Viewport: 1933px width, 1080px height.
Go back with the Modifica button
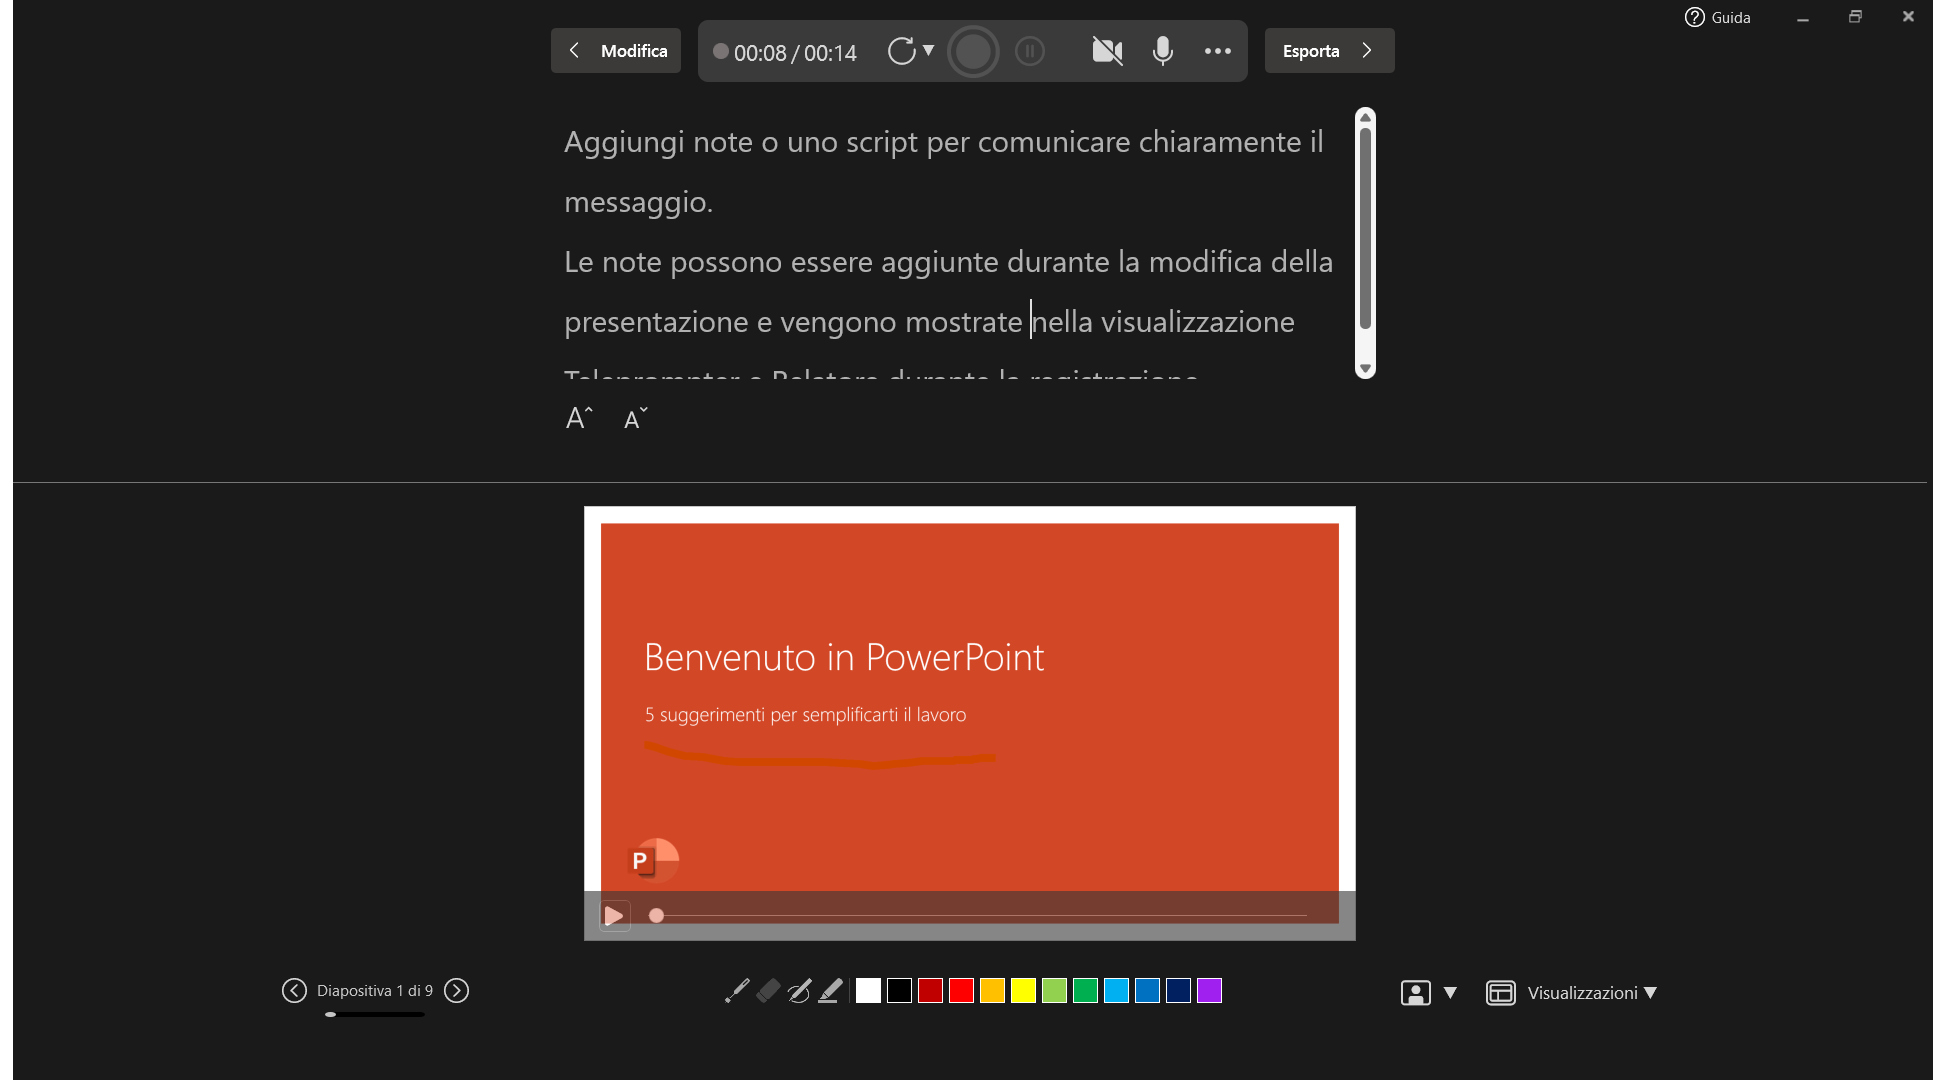click(615, 50)
